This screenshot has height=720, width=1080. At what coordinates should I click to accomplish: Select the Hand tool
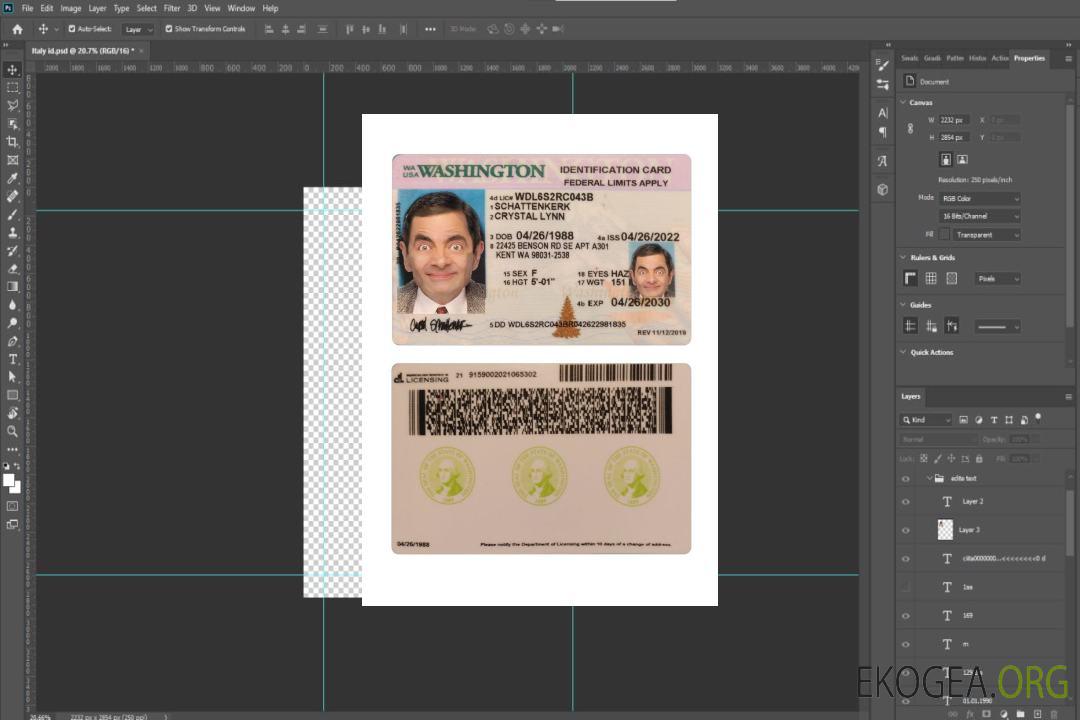[13, 413]
